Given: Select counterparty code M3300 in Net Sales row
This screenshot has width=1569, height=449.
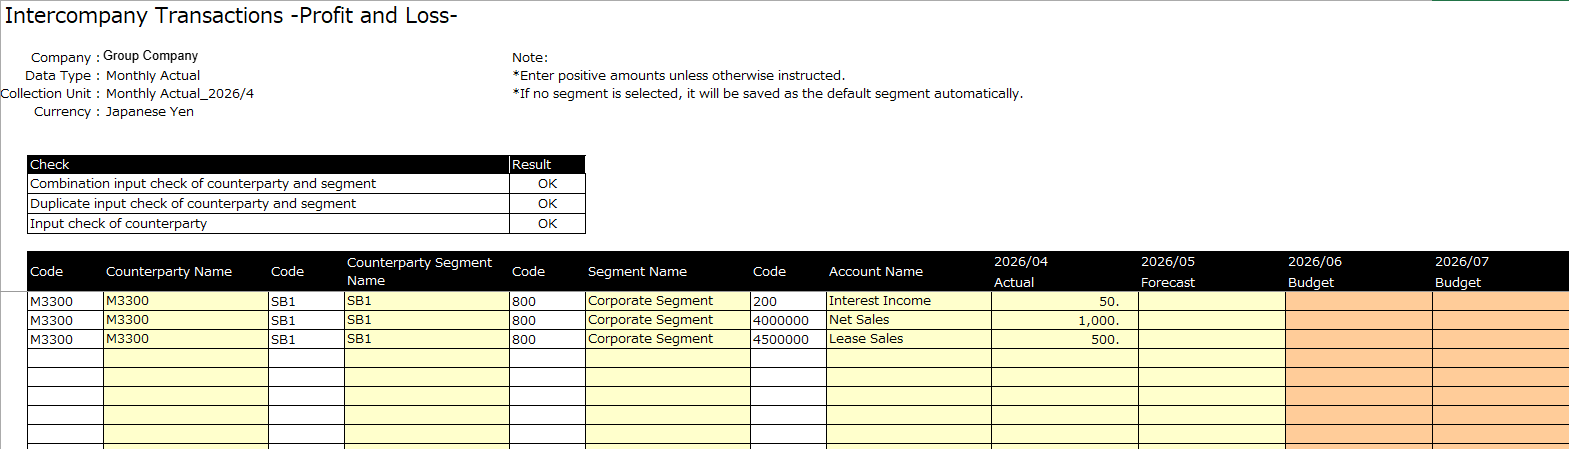Looking at the screenshot, I should point(65,320).
